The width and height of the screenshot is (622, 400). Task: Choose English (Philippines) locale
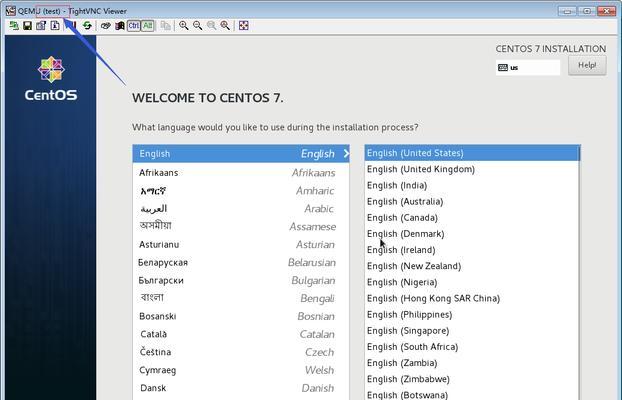point(472,315)
